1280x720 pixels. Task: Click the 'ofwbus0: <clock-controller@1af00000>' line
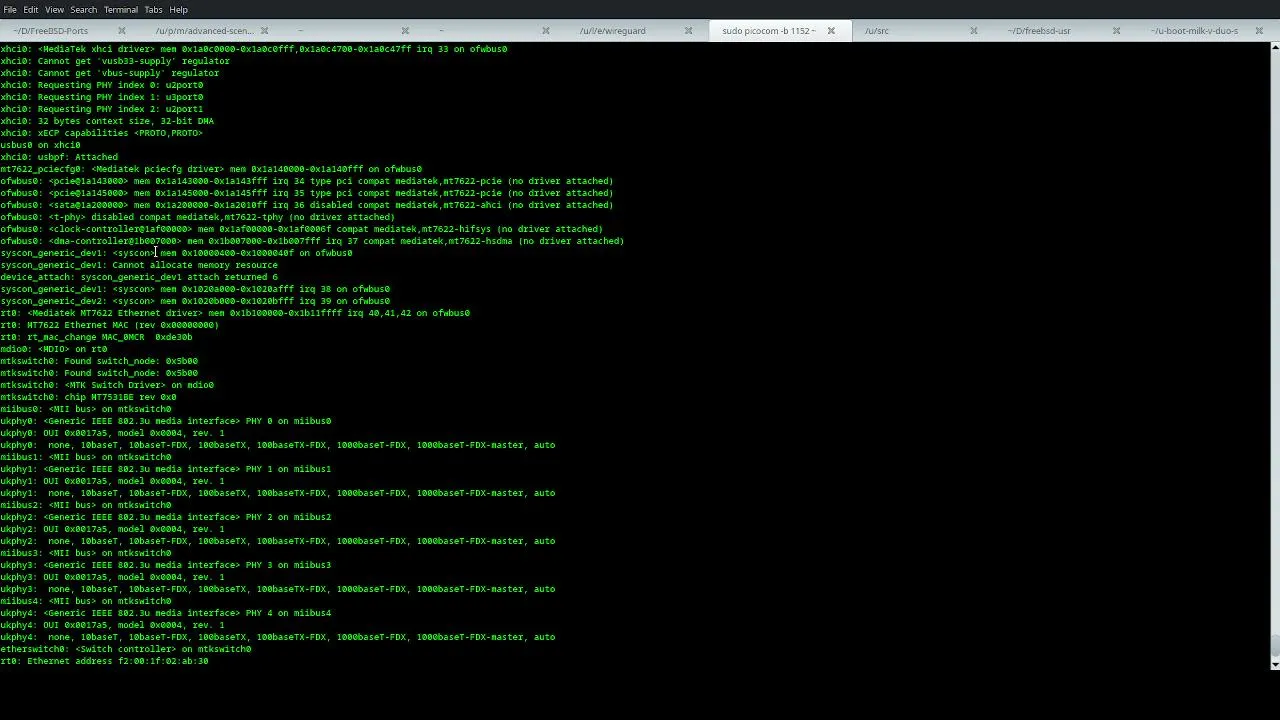[x=301, y=229]
